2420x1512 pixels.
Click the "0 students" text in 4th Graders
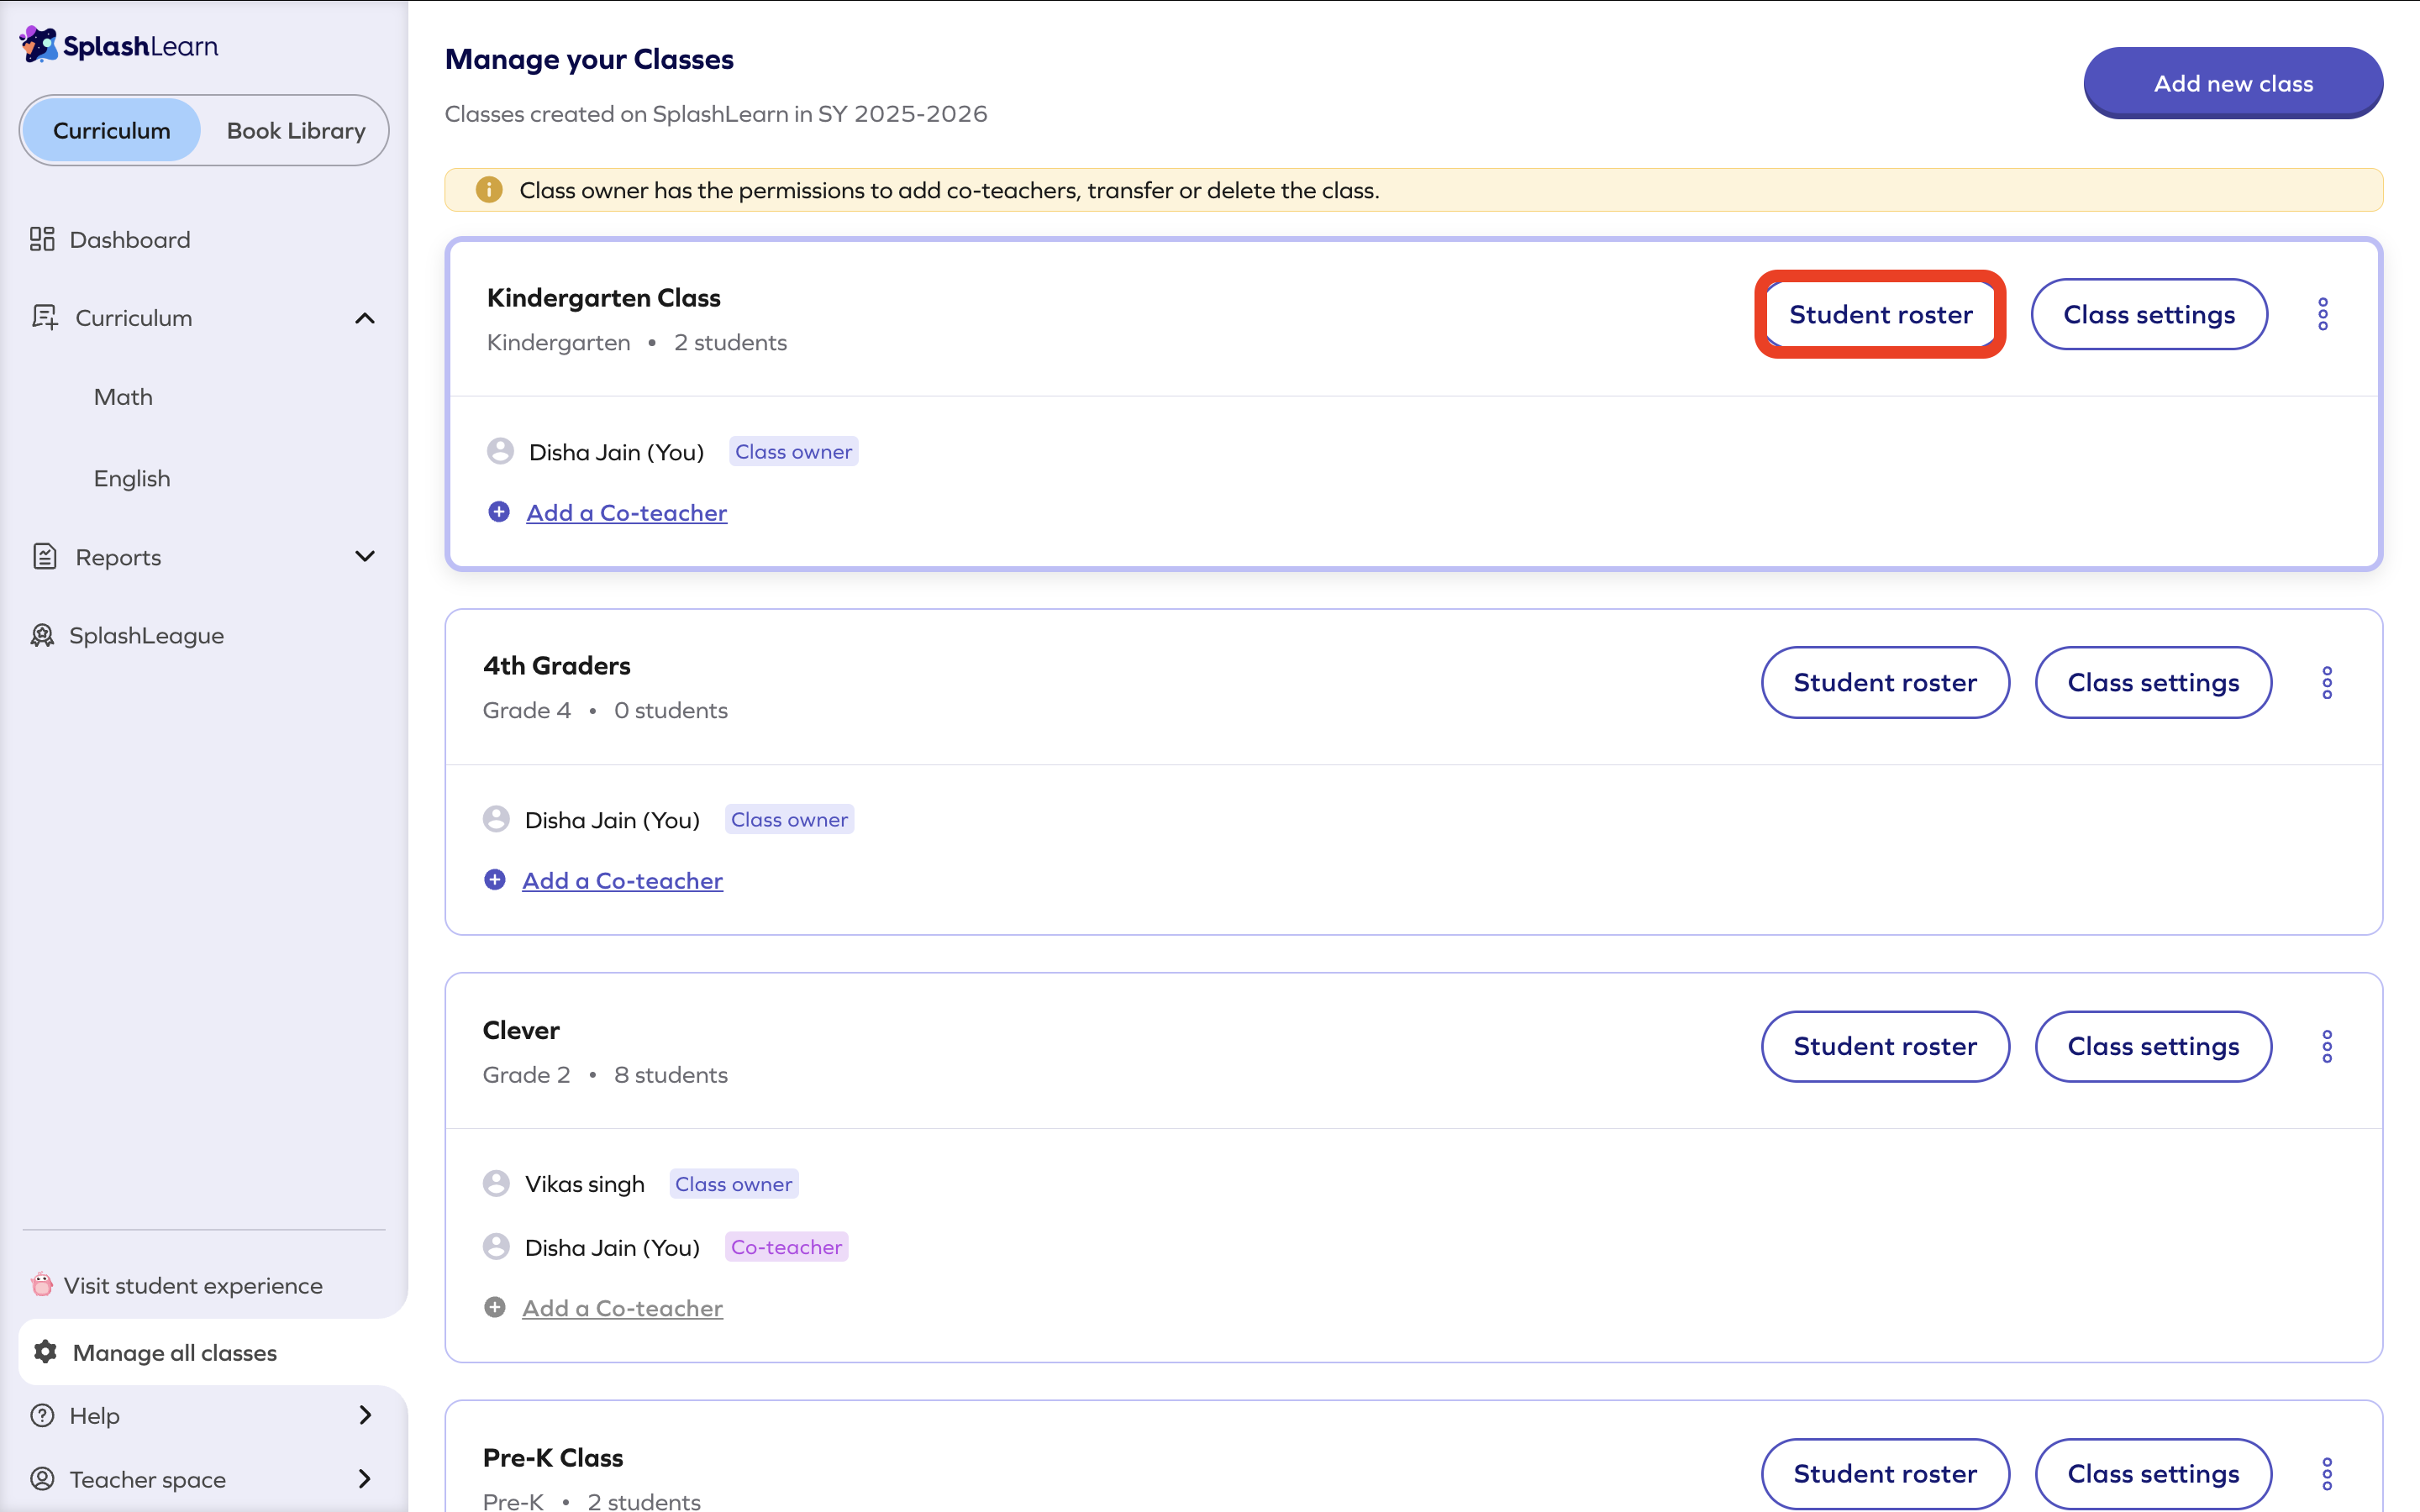pos(671,710)
